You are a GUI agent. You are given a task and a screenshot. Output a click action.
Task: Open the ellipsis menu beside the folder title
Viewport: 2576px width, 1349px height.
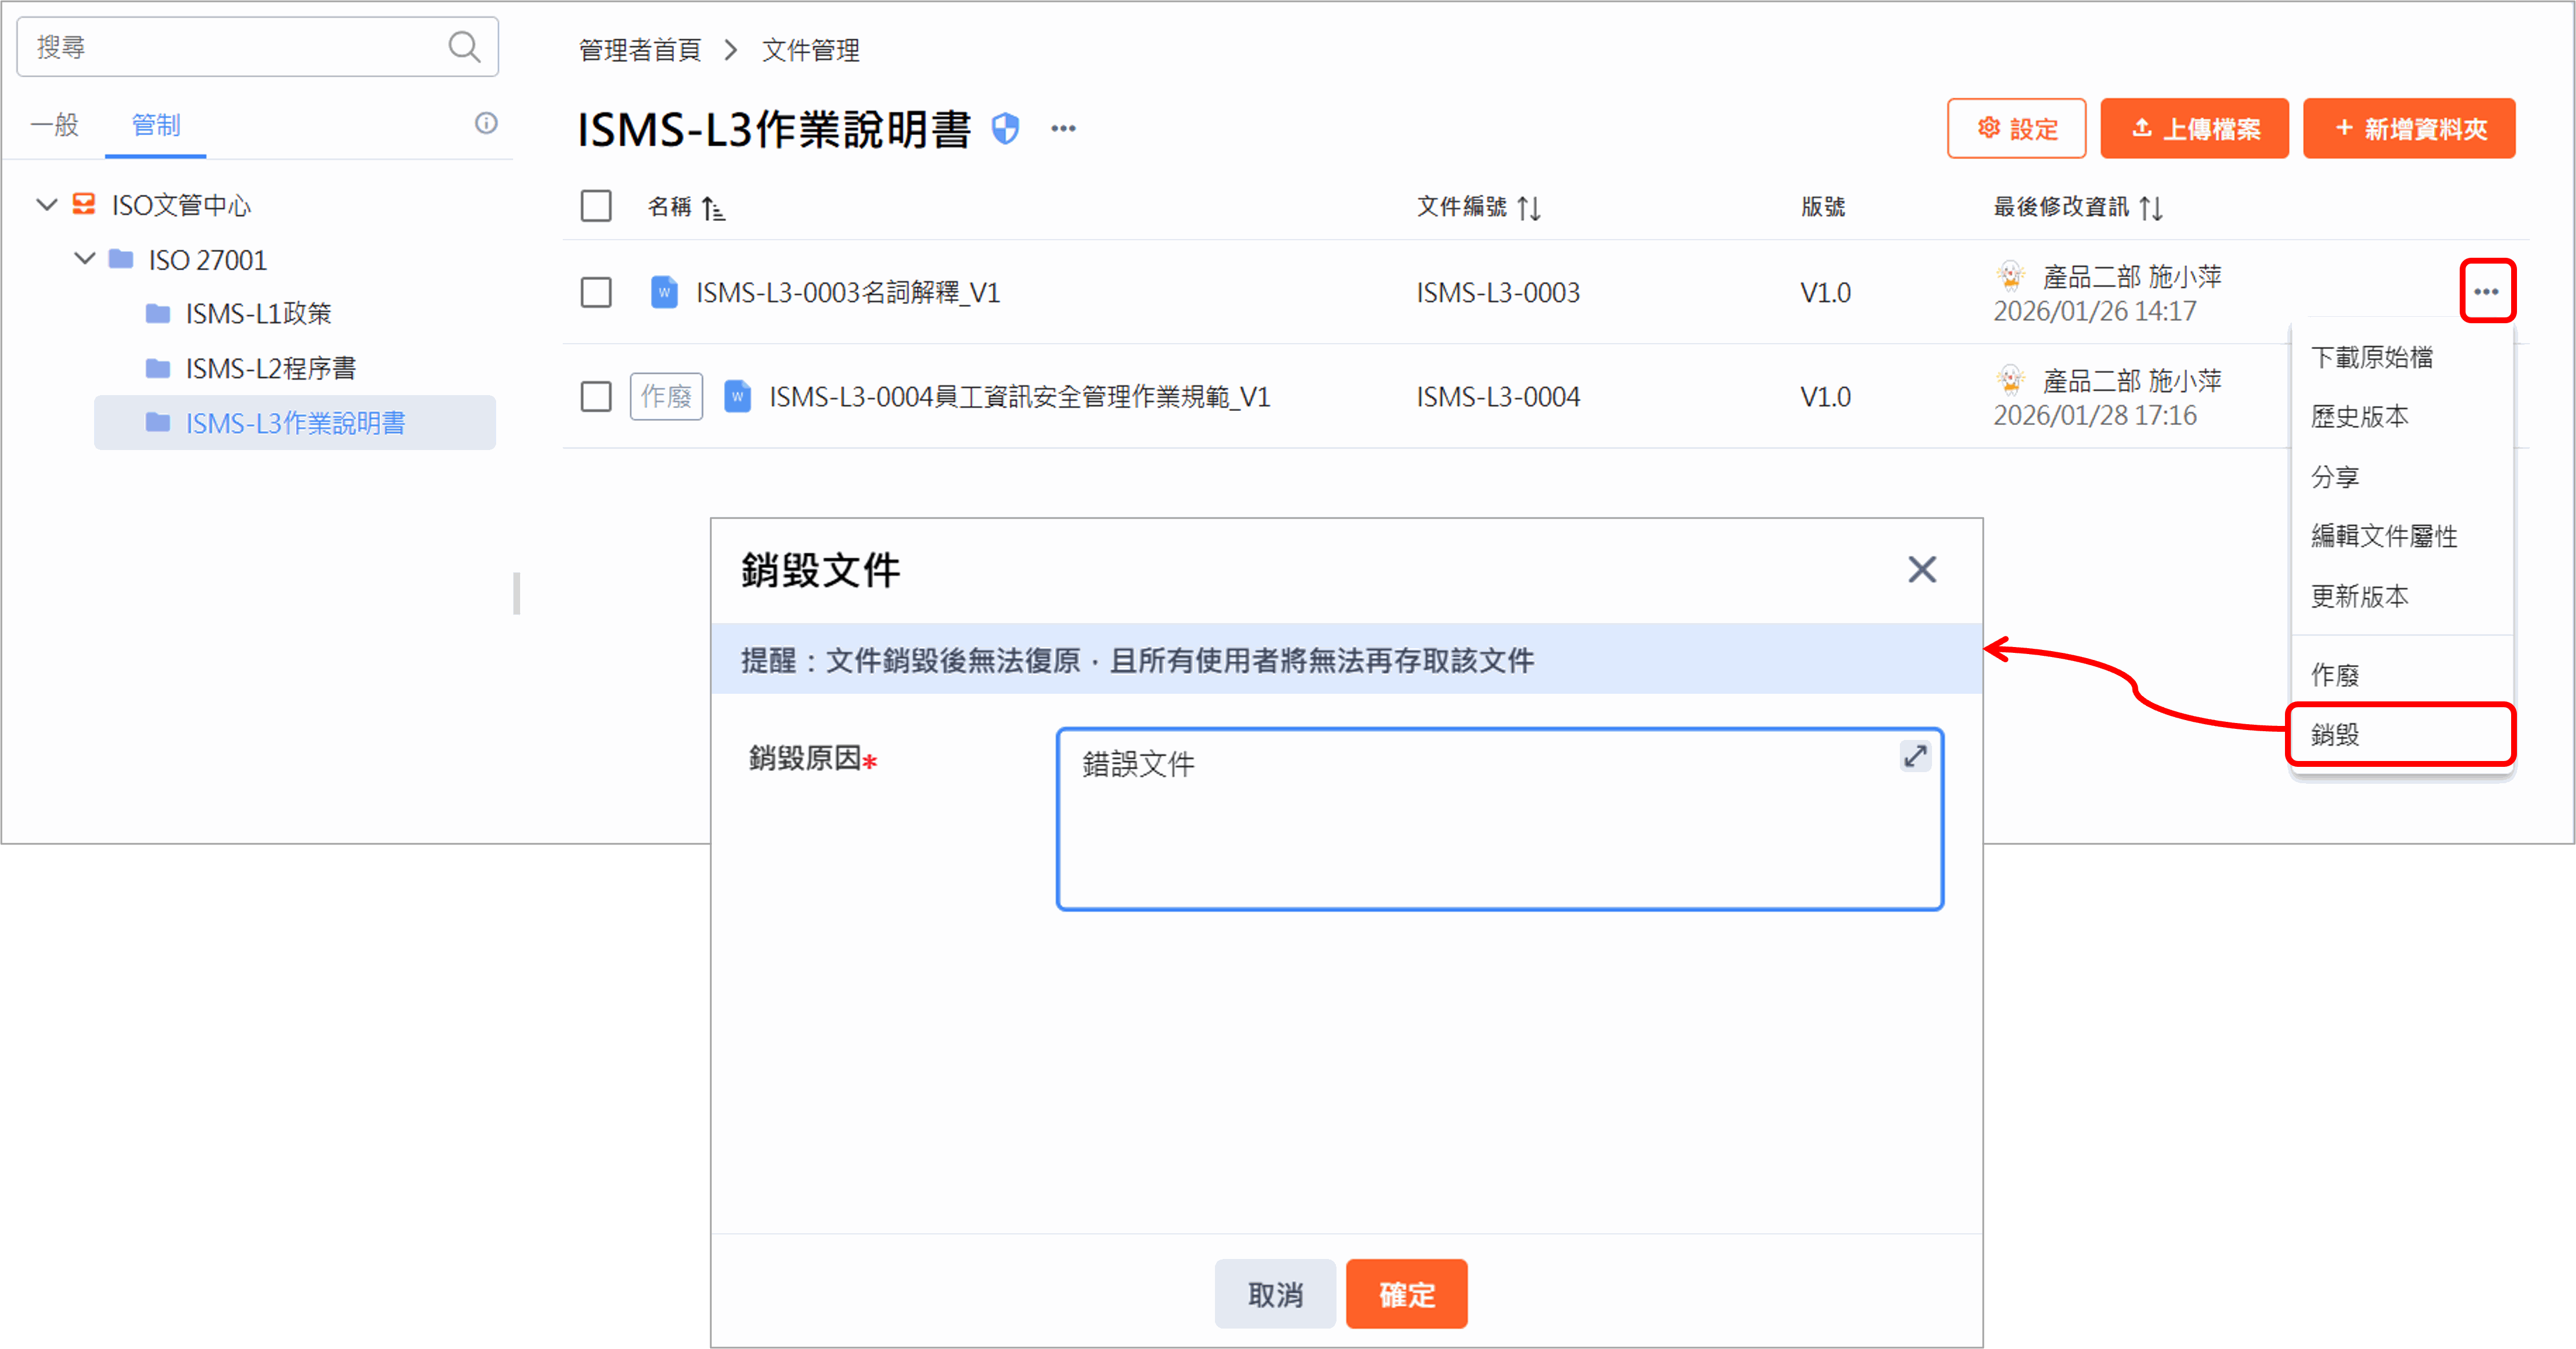click(x=1063, y=129)
